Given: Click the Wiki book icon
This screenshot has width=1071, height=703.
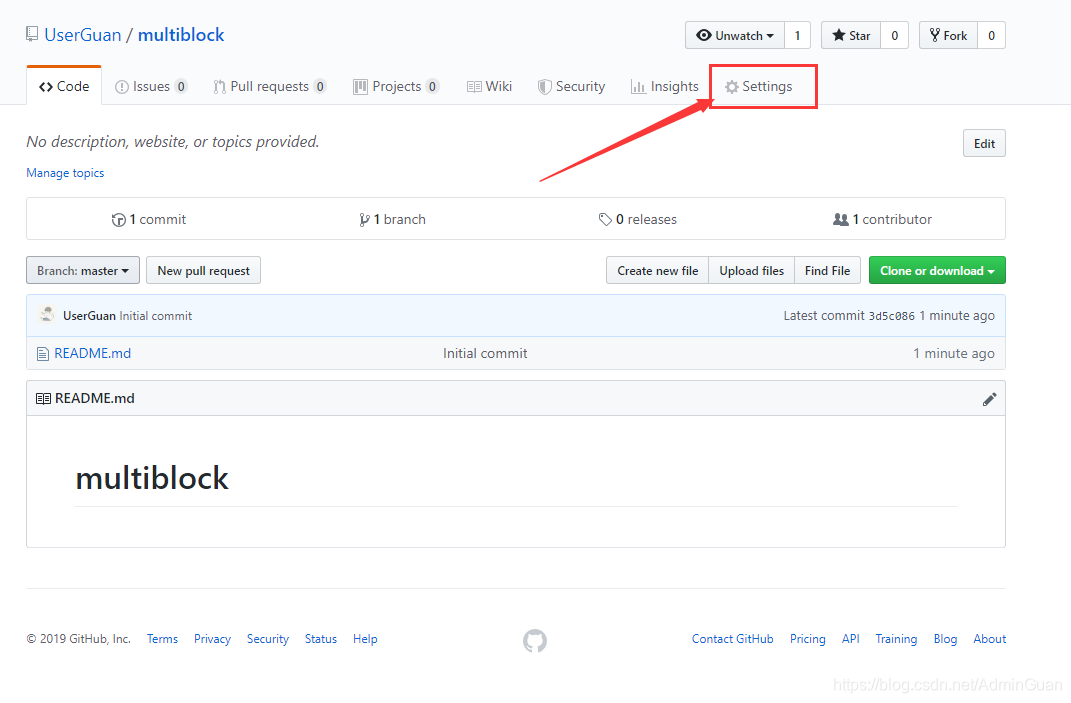Looking at the screenshot, I should coord(474,87).
